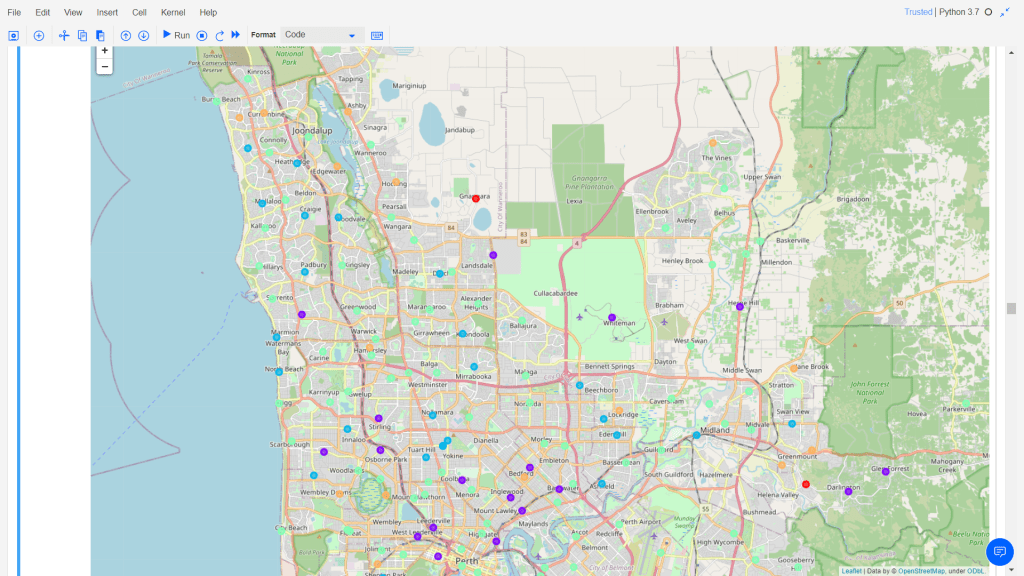Open the Code cell type dropdown
1024x576 pixels.
coord(320,35)
